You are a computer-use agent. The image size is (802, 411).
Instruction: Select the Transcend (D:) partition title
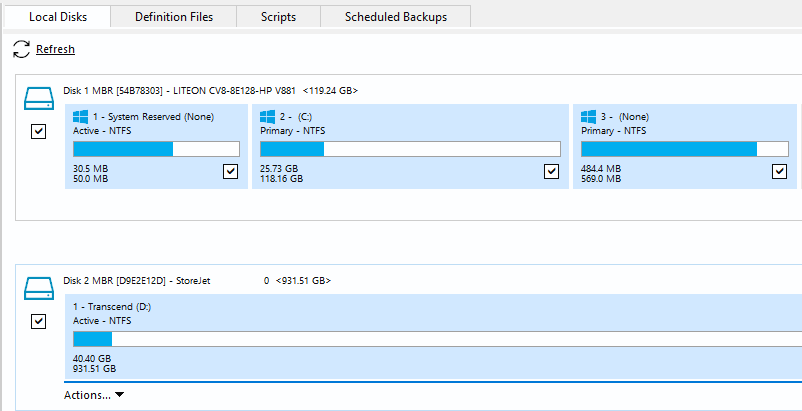click(x=111, y=306)
